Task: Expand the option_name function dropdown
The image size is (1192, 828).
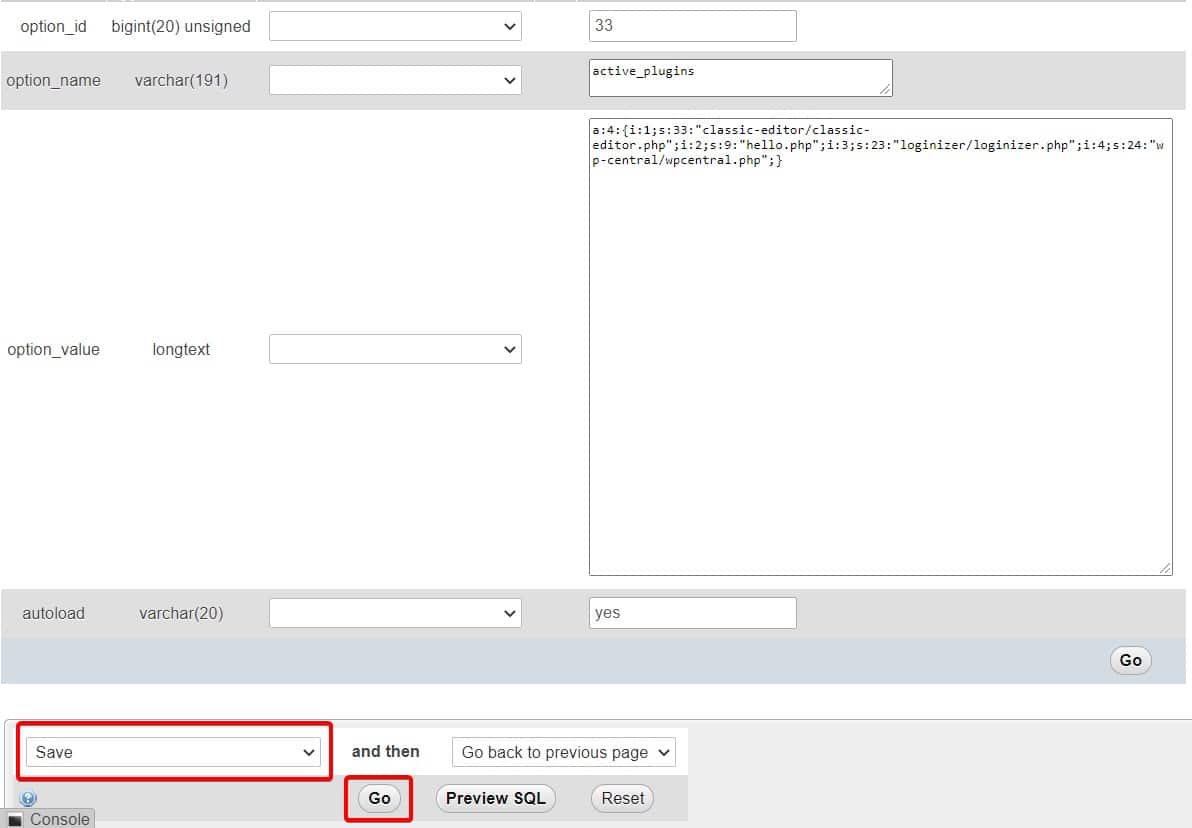Action: tap(395, 80)
